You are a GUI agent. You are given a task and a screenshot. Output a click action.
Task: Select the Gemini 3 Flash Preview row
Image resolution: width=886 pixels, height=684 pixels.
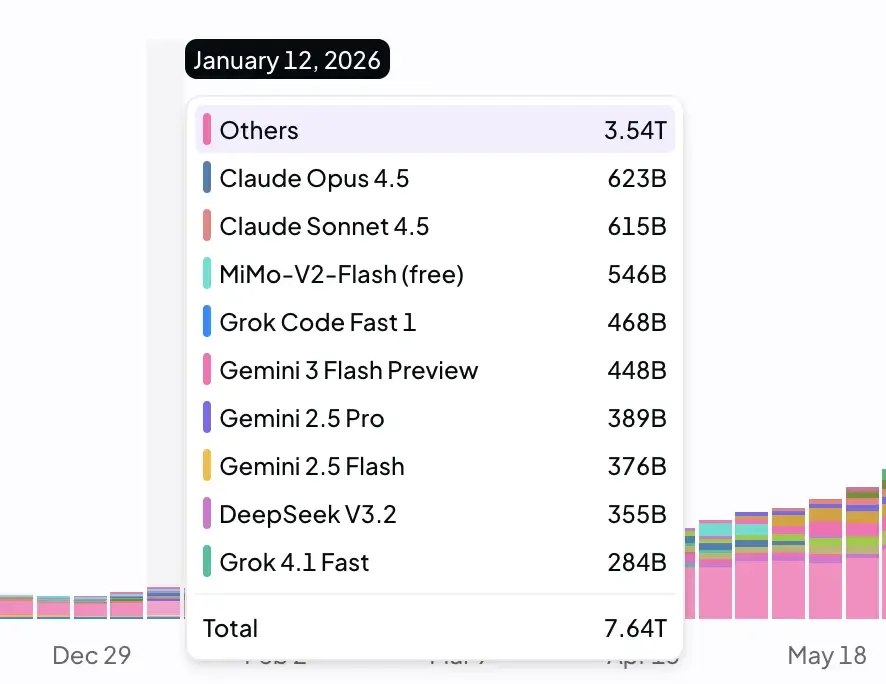coord(435,369)
